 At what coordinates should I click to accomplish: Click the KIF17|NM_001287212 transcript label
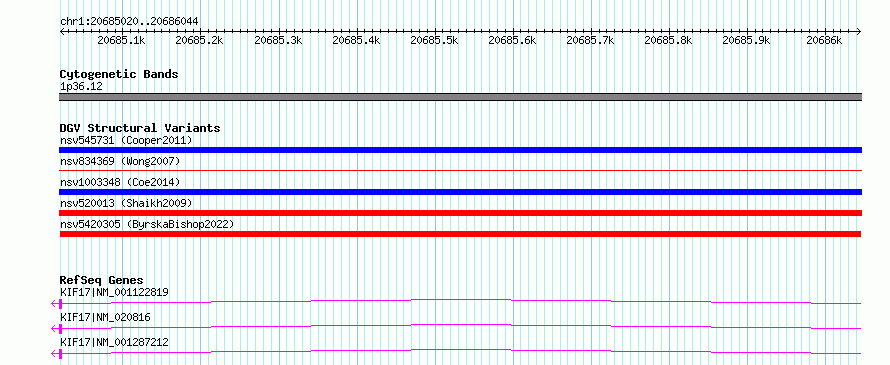pyautogui.click(x=114, y=342)
